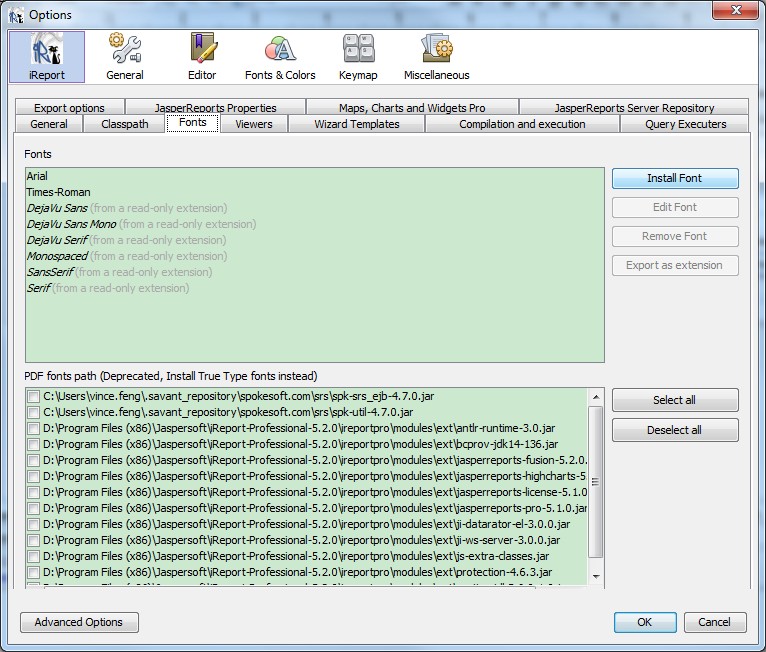Open the Query Executers tab

pyautogui.click(x=685, y=124)
